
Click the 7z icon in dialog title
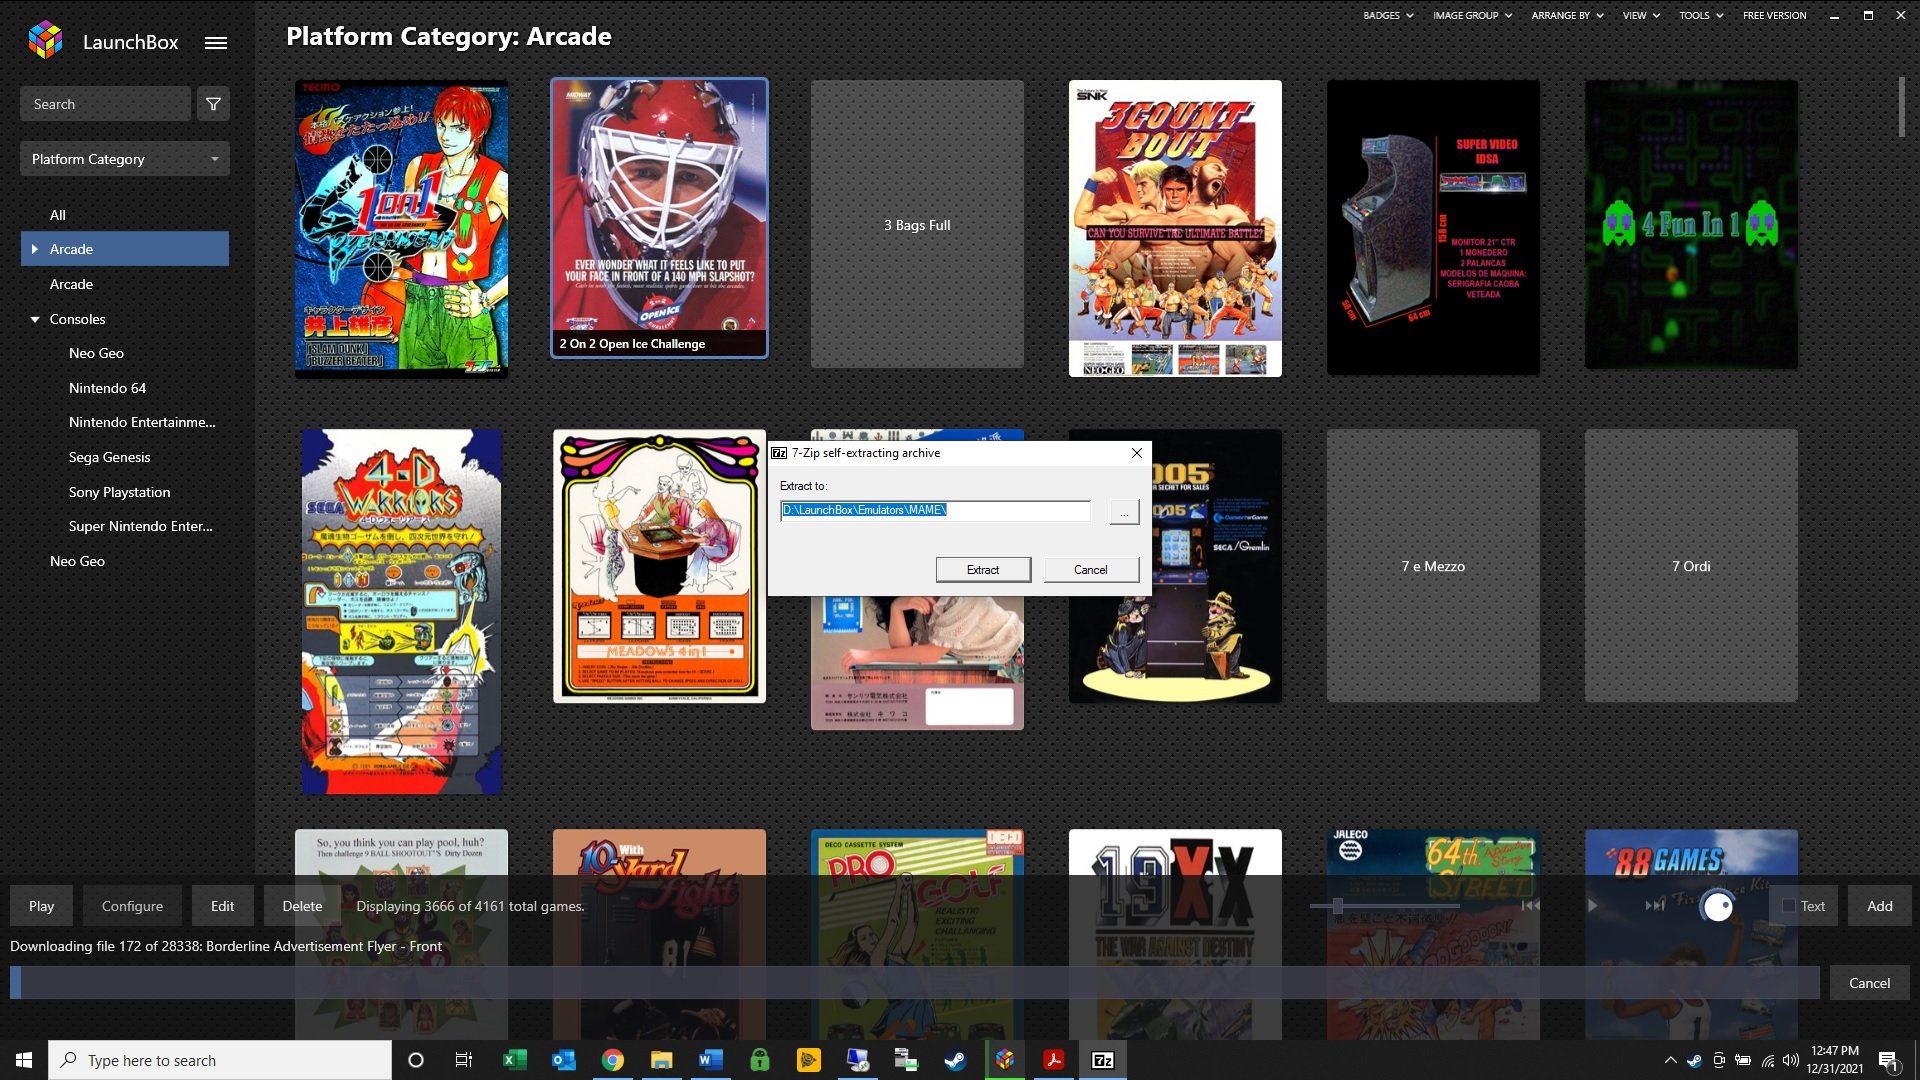(x=779, y=453)
